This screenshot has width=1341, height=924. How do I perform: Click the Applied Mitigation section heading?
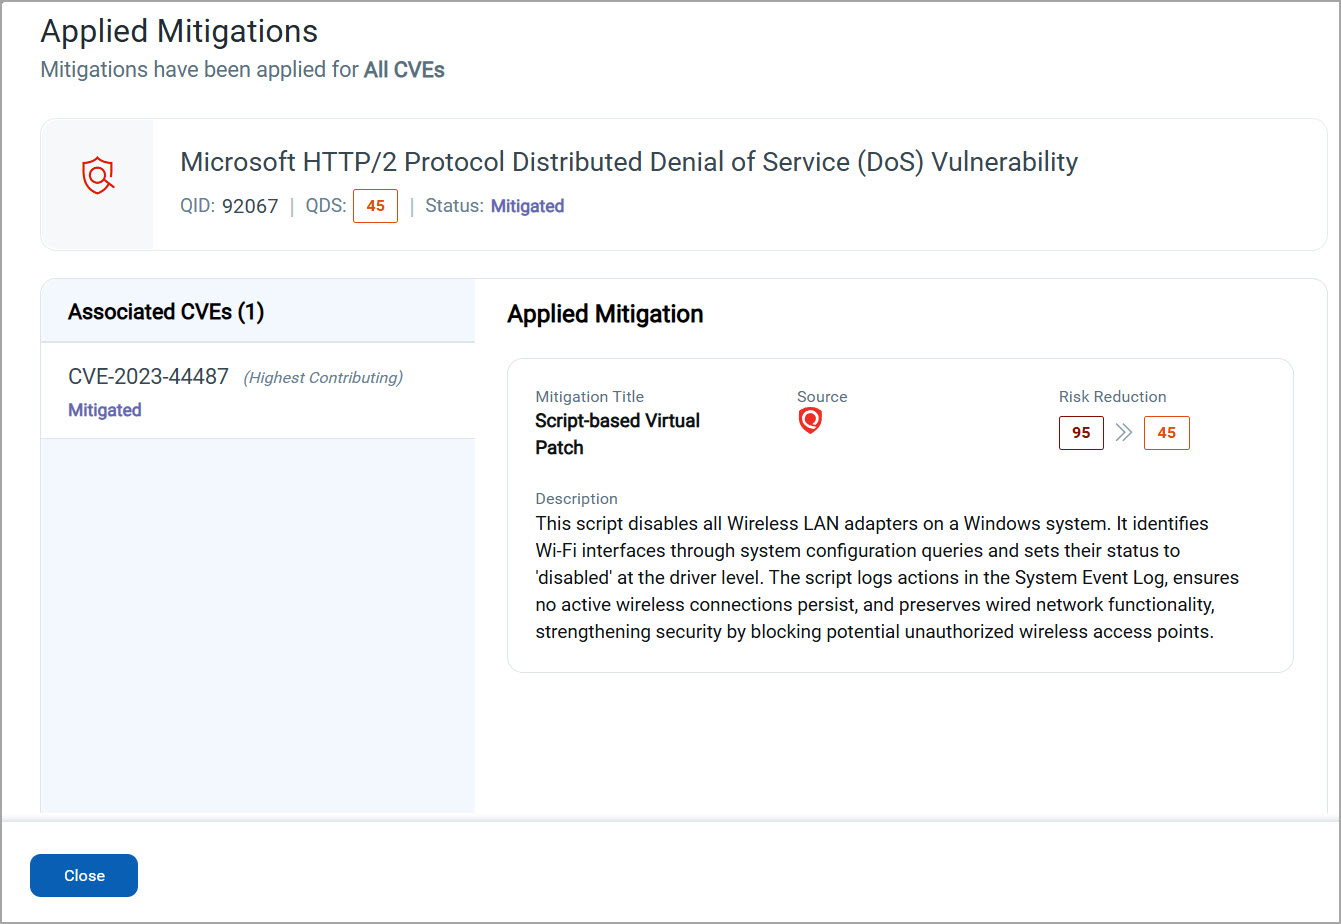[x=605, y=314]
